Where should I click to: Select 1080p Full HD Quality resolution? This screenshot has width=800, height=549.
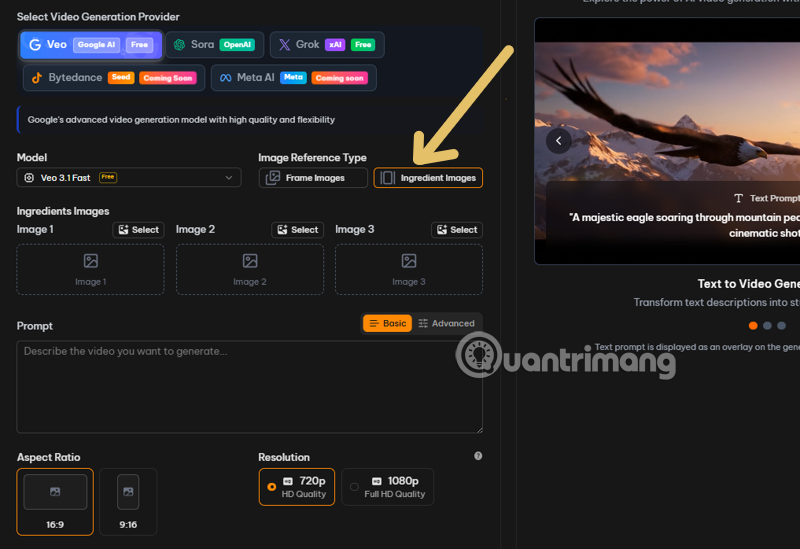point(388,487)
